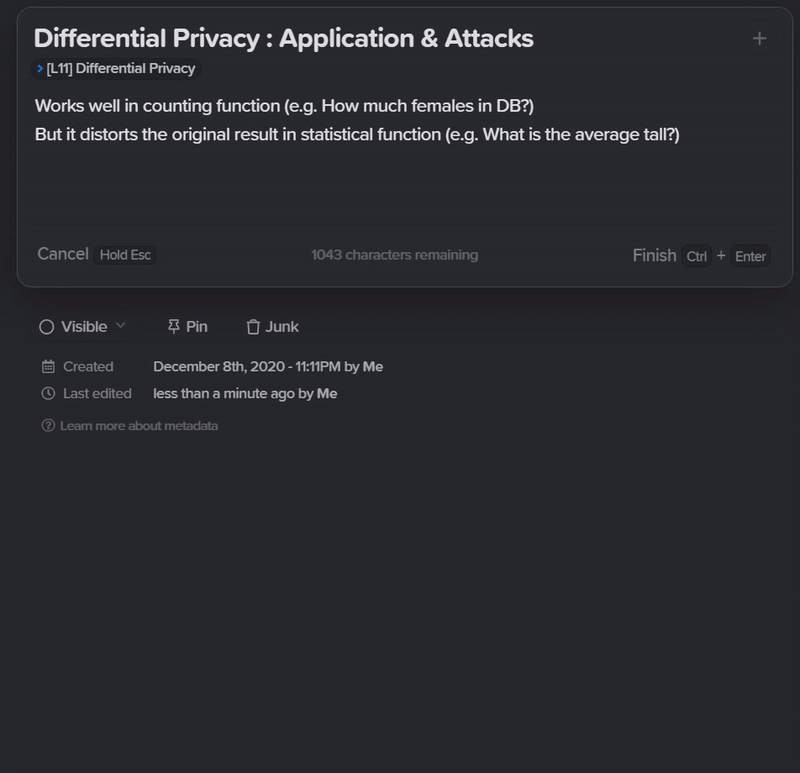Image resolution: width=800 pixels, height=773 pixels.
Task: Click the Ctrl key hint badge
Action: point(696,256)
